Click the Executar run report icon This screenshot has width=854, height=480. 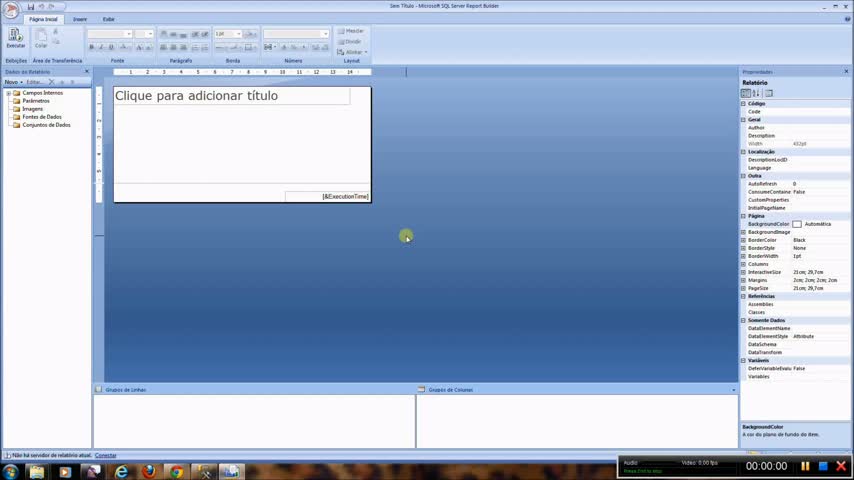click(15, 37)
